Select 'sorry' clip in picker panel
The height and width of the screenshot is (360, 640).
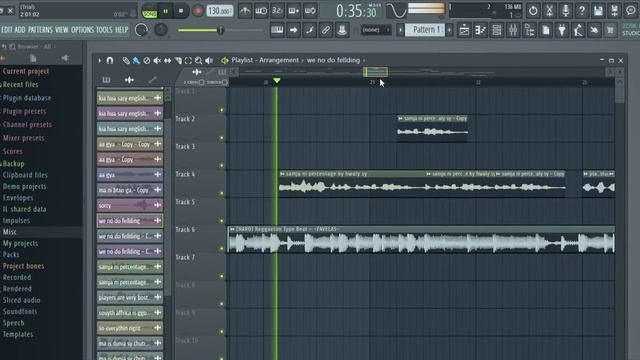(x=130, y=205)
